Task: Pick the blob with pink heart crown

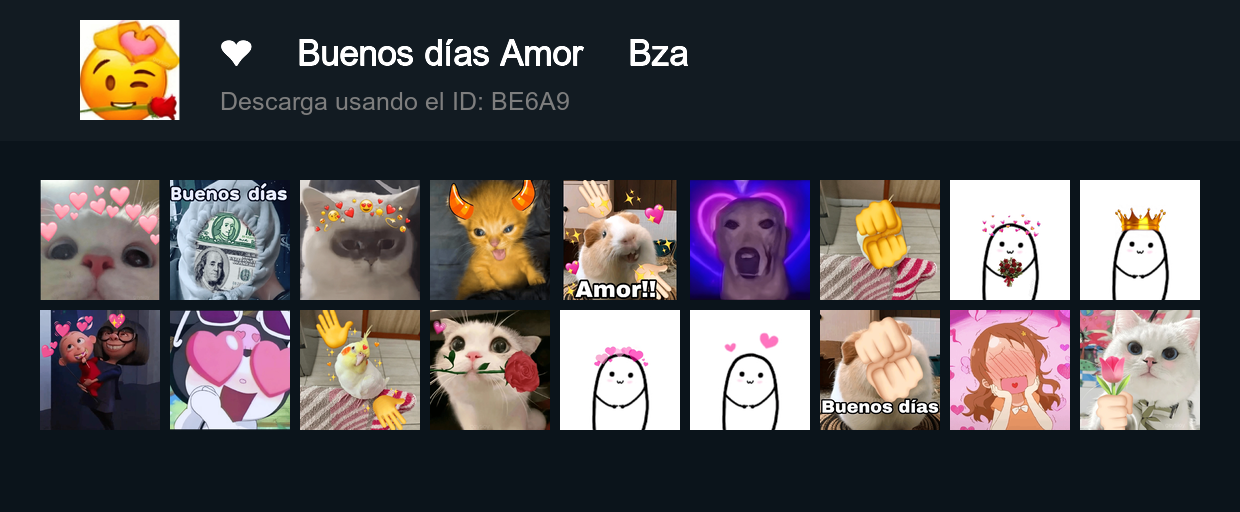Action: [x=620, y=370]
